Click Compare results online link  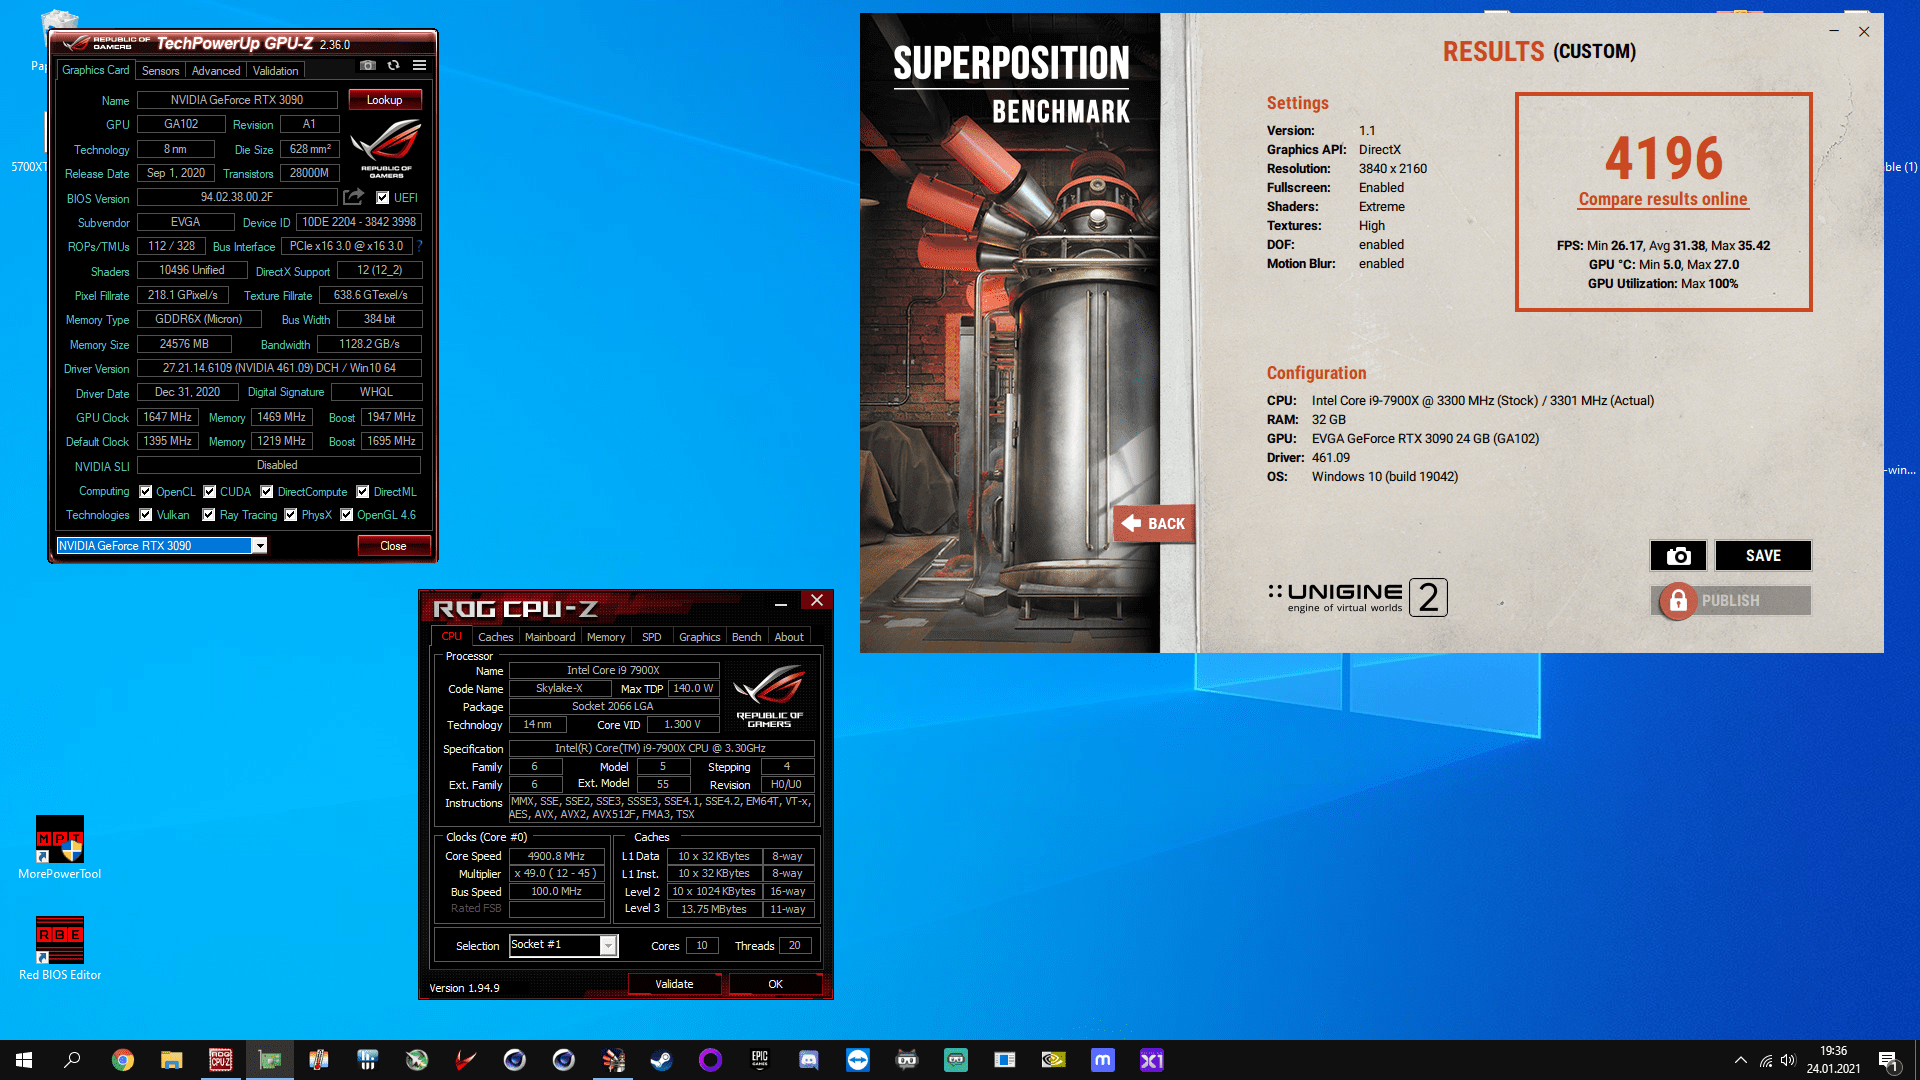pyautogui.click(x=1663, y=199)
